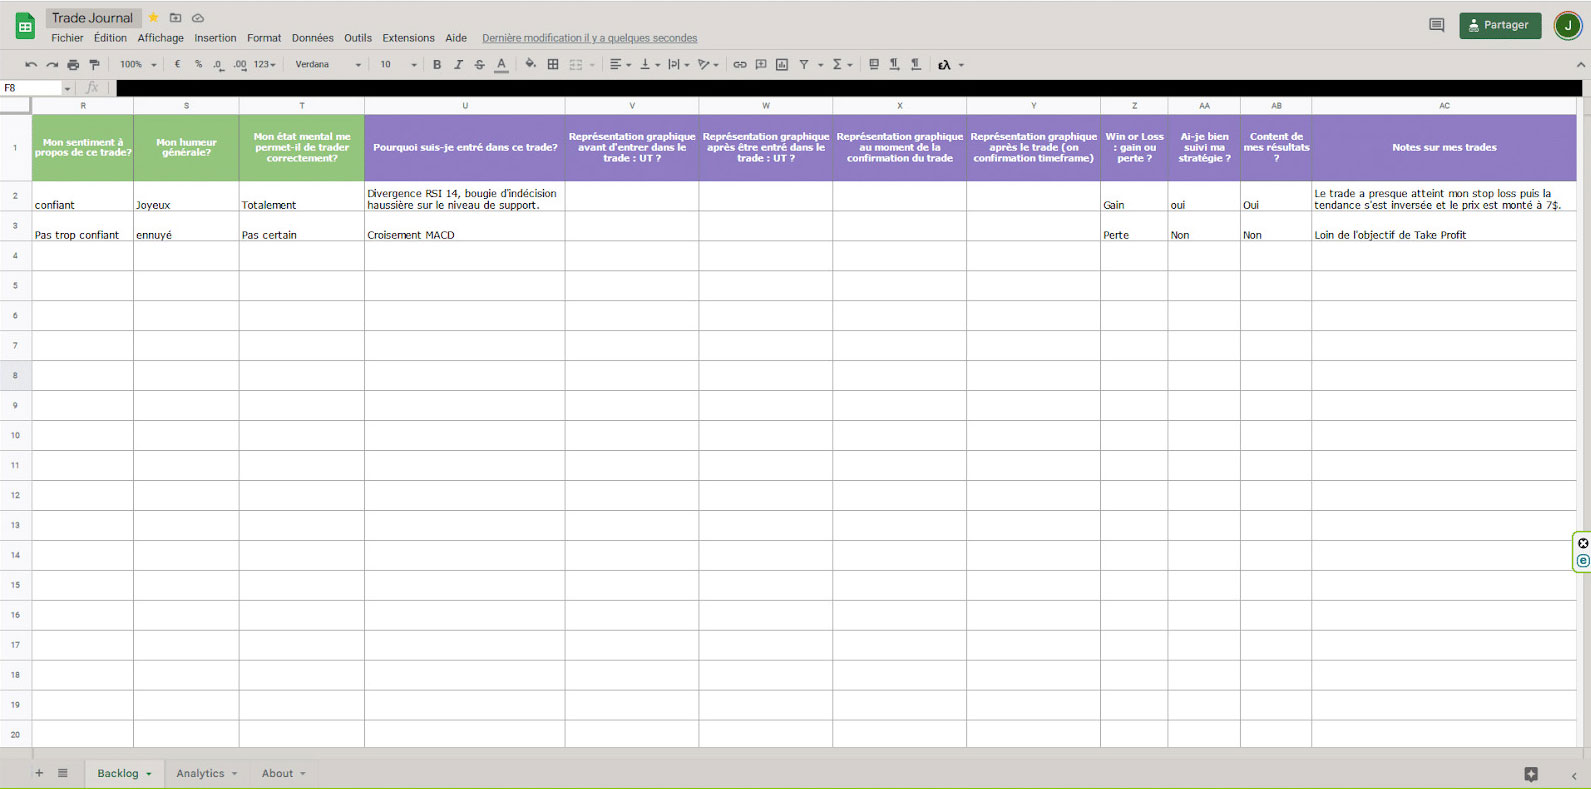Format as currency using the euro icon
1591x789 pixels.
[x=177, y=64]
